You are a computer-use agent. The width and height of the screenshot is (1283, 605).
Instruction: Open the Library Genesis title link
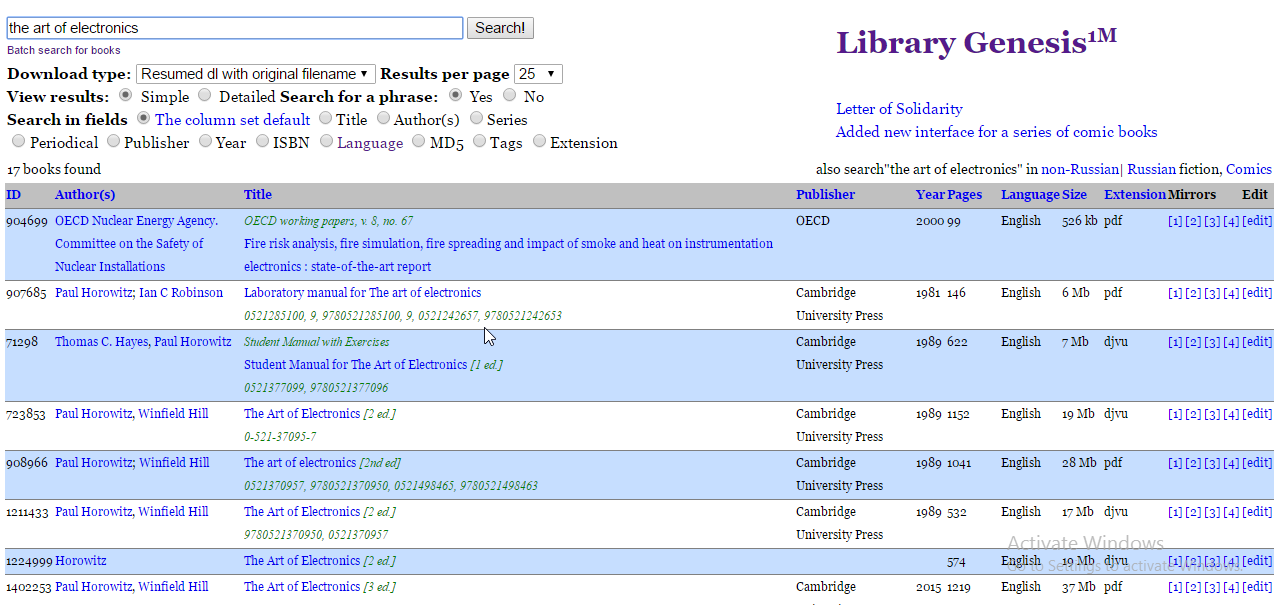(976, 42)
